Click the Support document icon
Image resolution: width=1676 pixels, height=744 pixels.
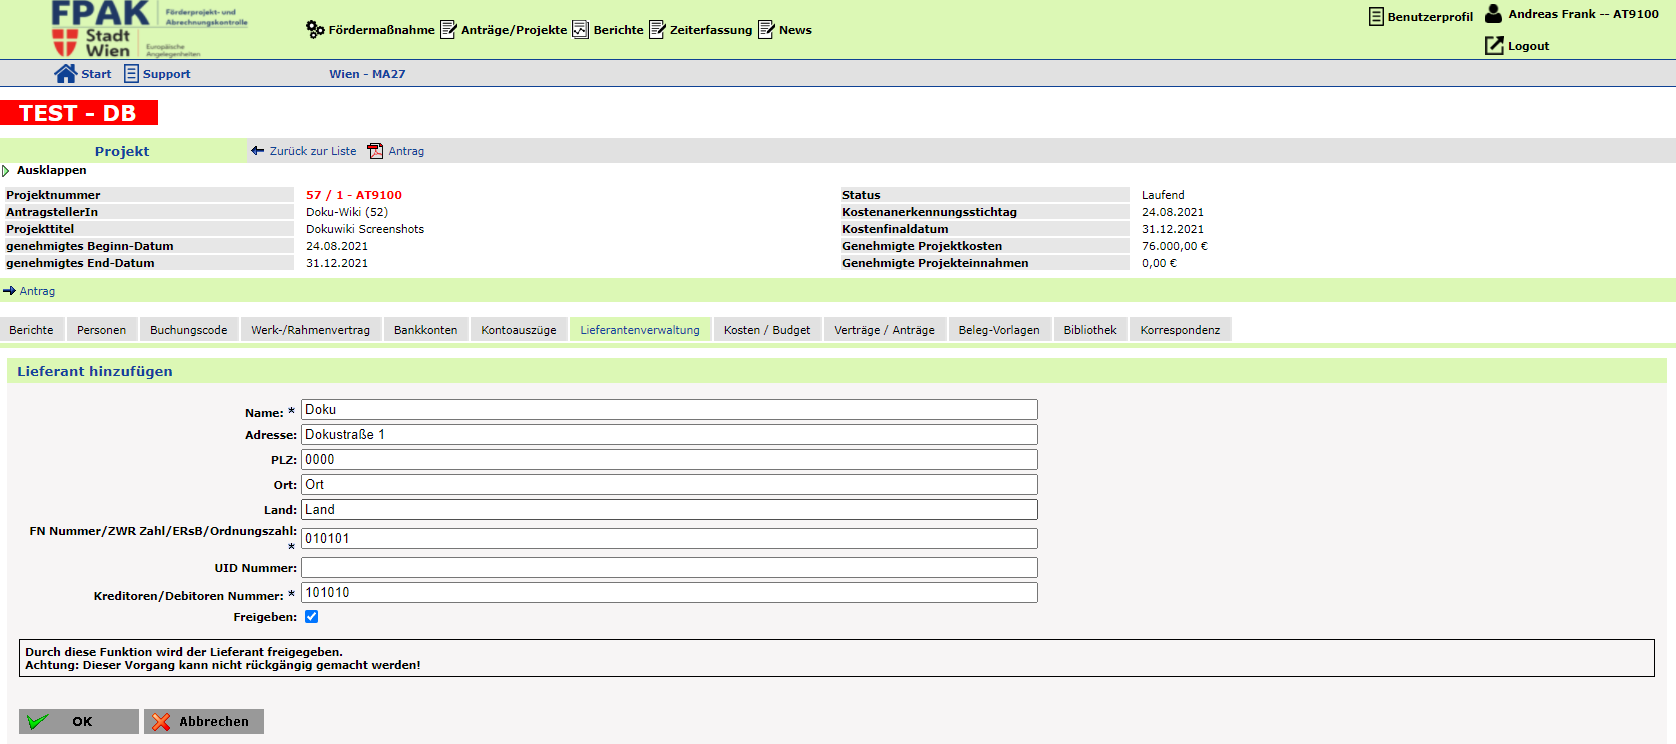(131, 74)
